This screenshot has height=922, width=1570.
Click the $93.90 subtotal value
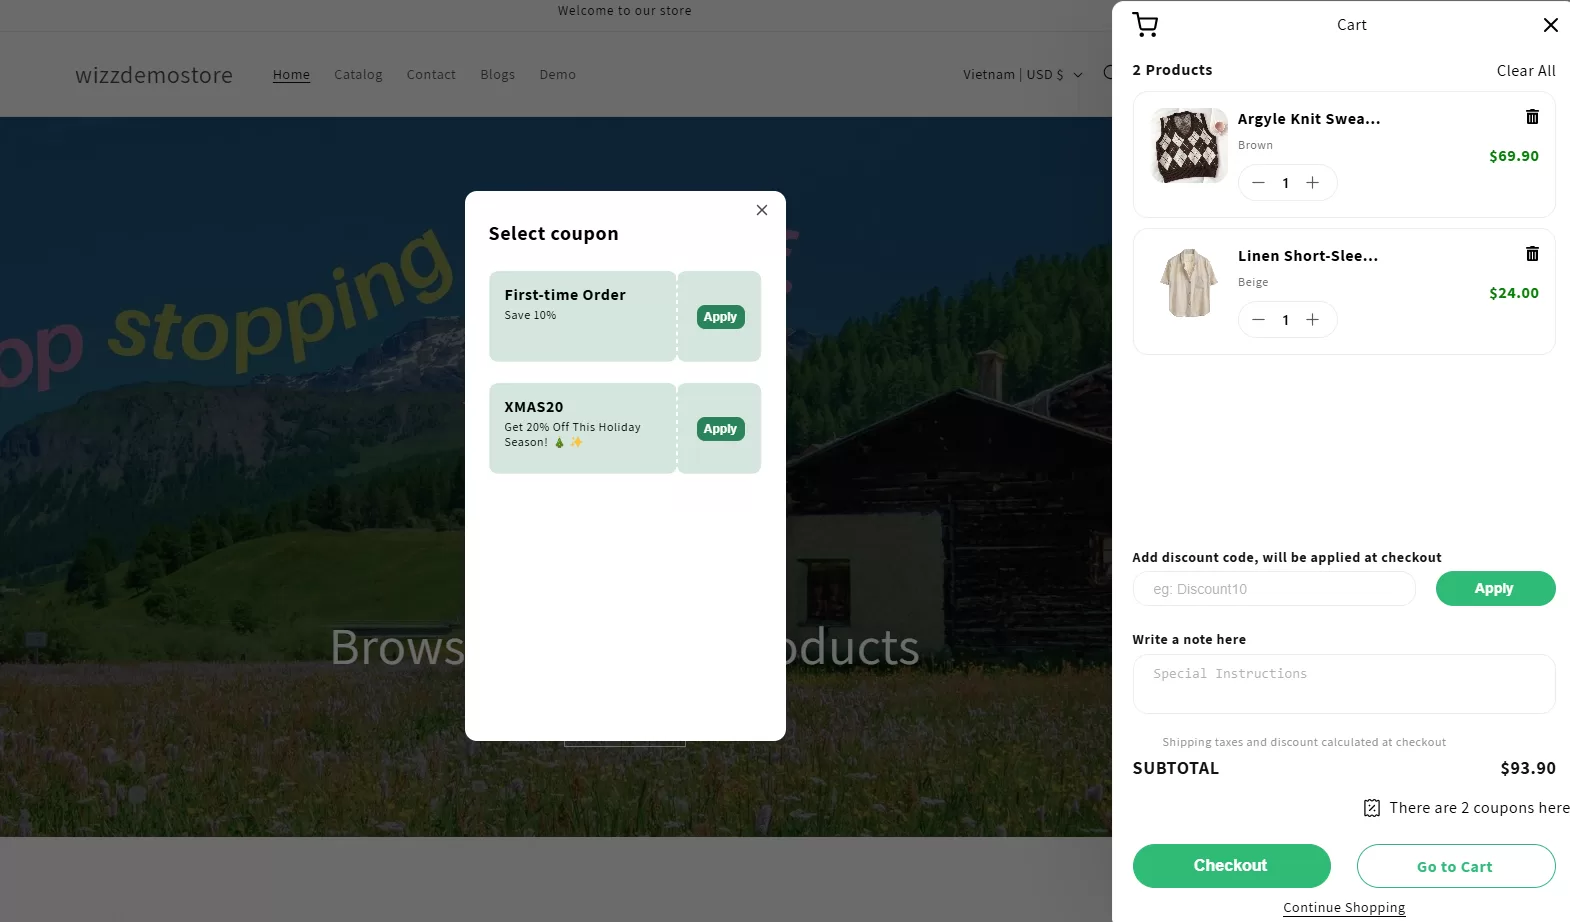pyautogui.click(x=1528, y=768)
